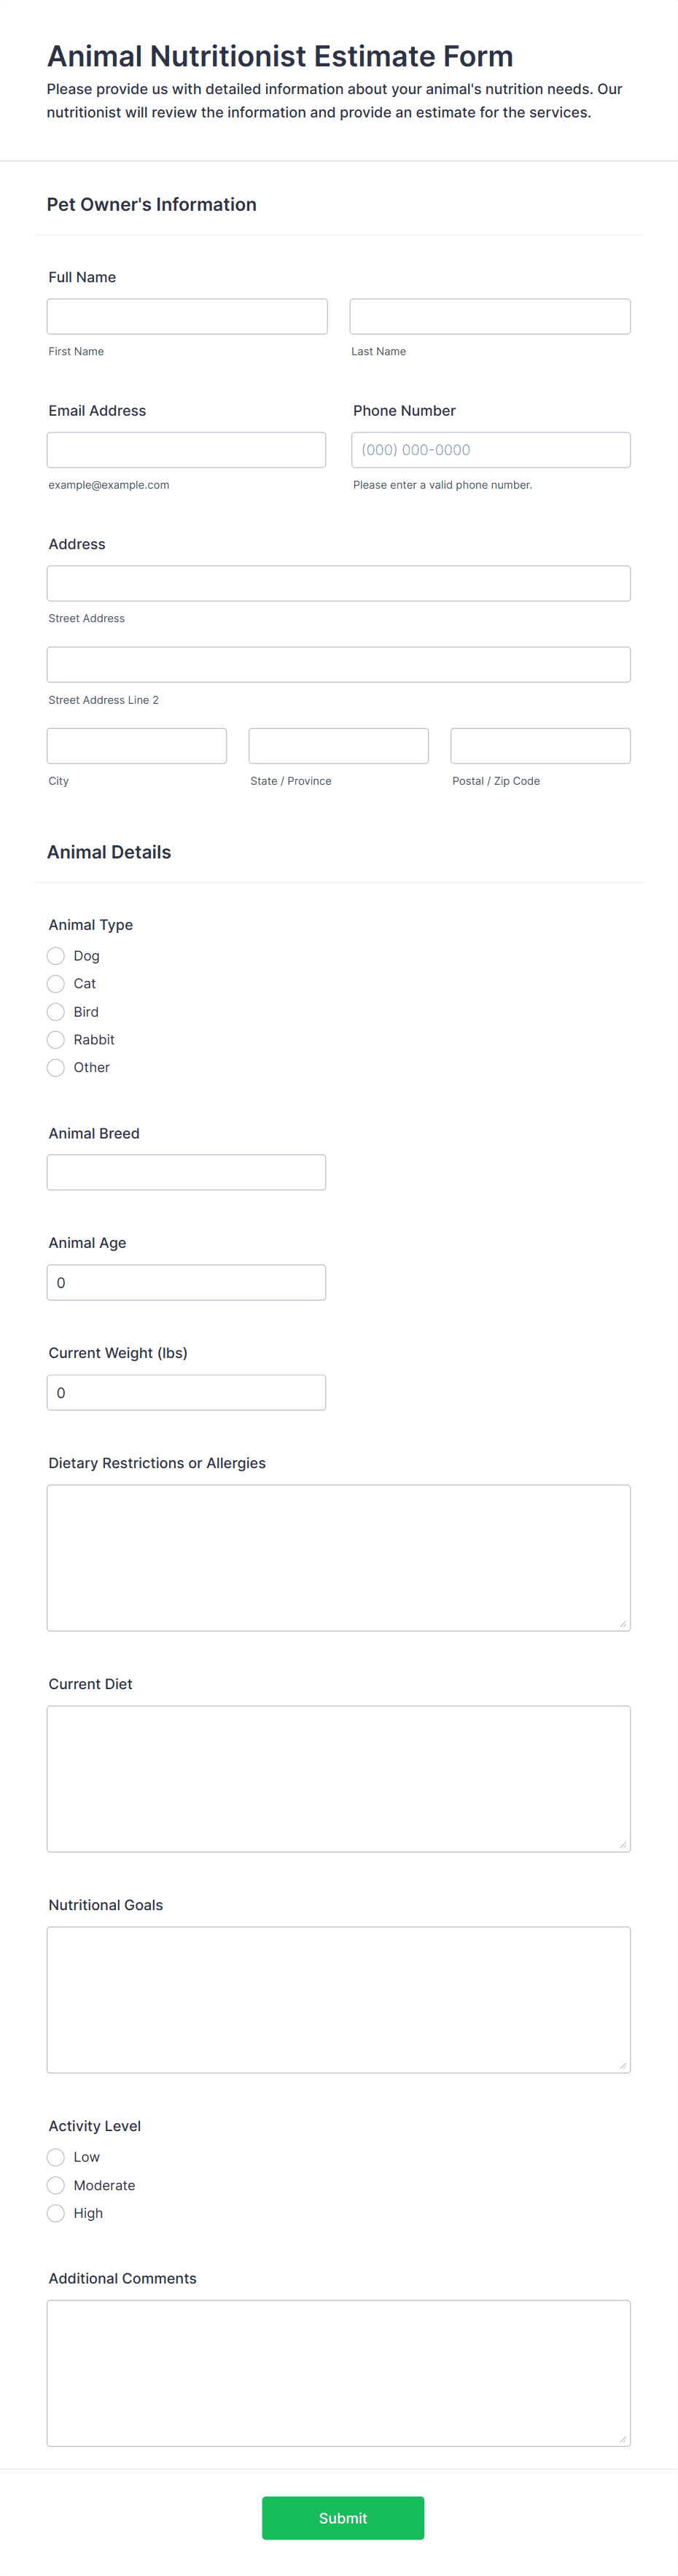Image resolution: width=678 pixels, height=2576 pixels.
Task: Focus the Current Weight (lbs) field
Action: coord(186,1392)
